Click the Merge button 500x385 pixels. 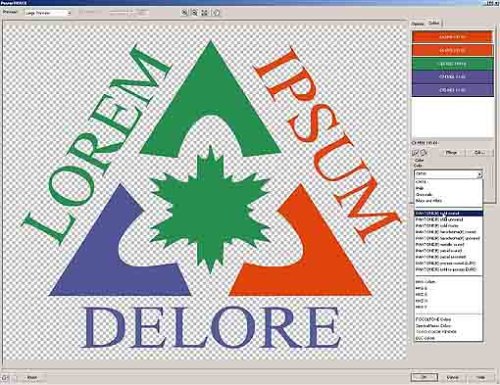[451, 152]
